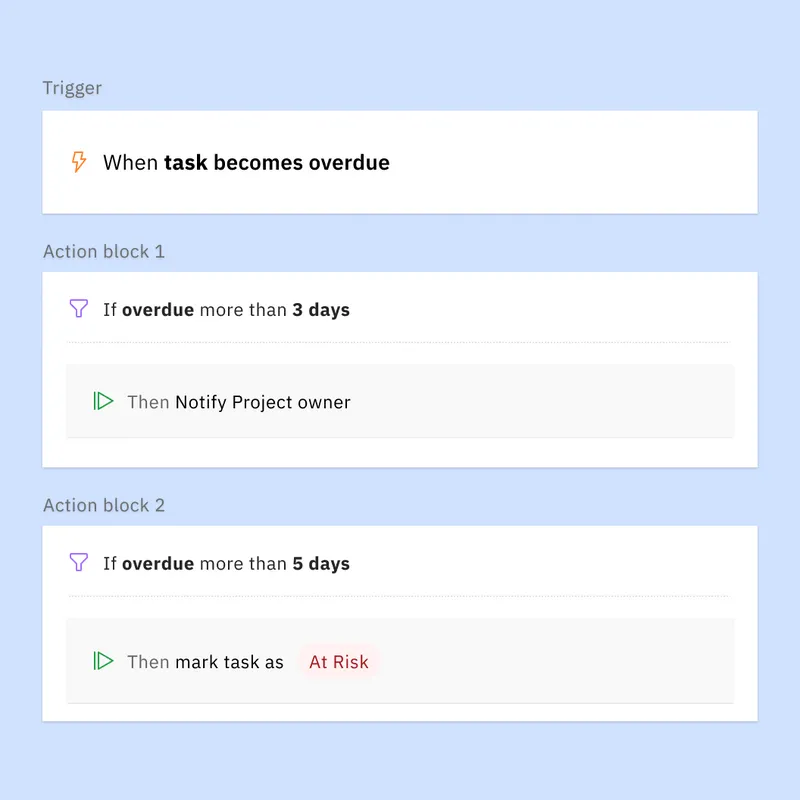Screen dimensions: 800x800
Task: Click "more than" in the 5 days condition
Action: coord(243,564)
